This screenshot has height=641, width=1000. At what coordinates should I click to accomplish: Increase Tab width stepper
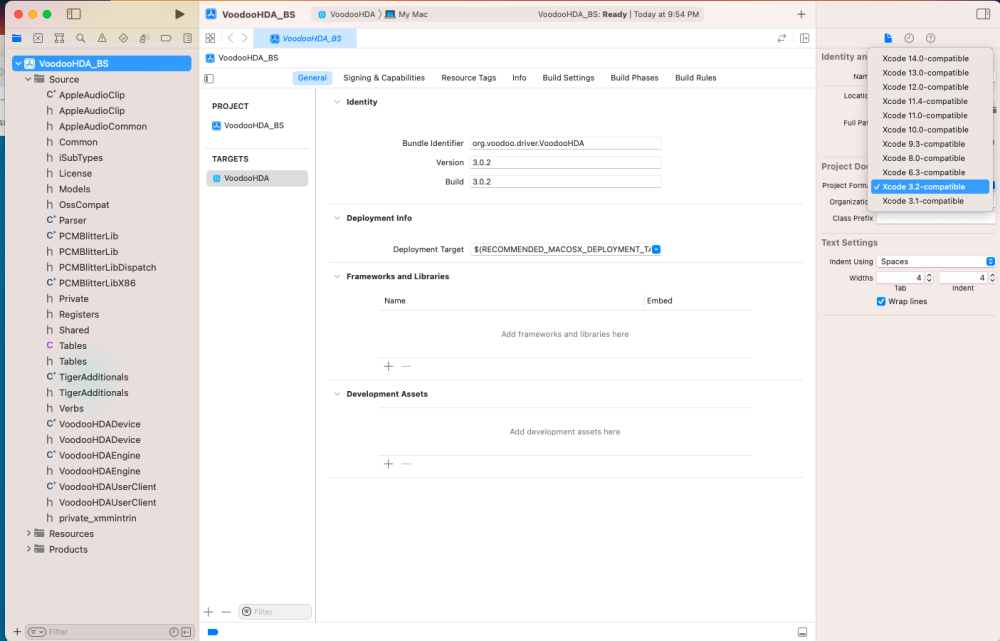pyautogui.click(x=929, y=275)
